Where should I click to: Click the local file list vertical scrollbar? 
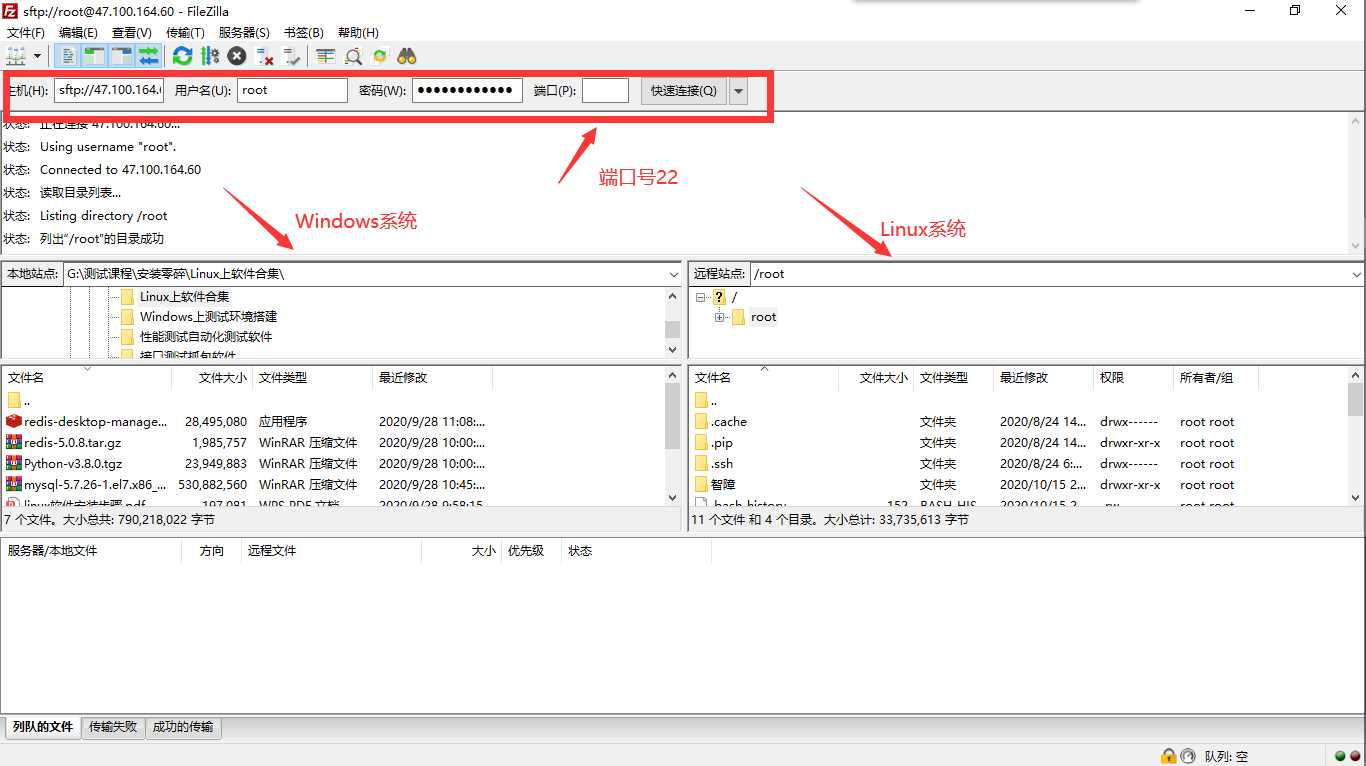(673, 436)
